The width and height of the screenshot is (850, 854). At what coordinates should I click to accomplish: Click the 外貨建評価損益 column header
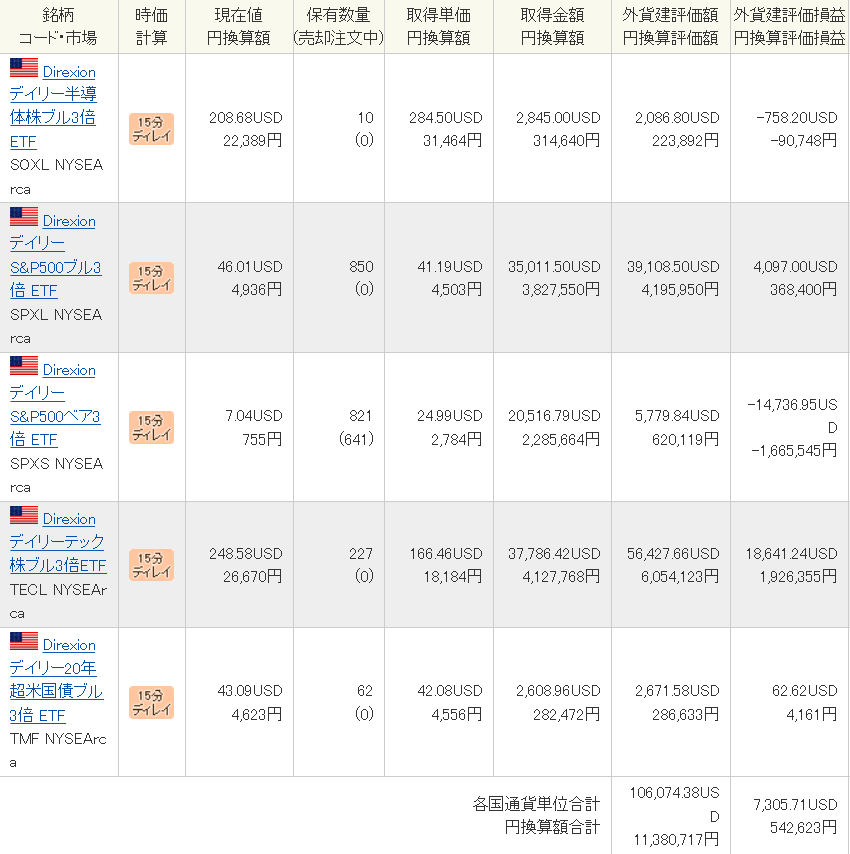789,26
